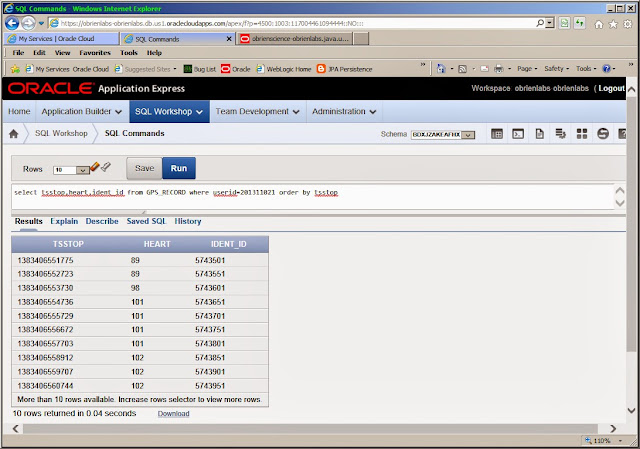Open the zoom level 110% control
Image resolution: width=640 pixels, height=449 pixels.
point(603,440)
